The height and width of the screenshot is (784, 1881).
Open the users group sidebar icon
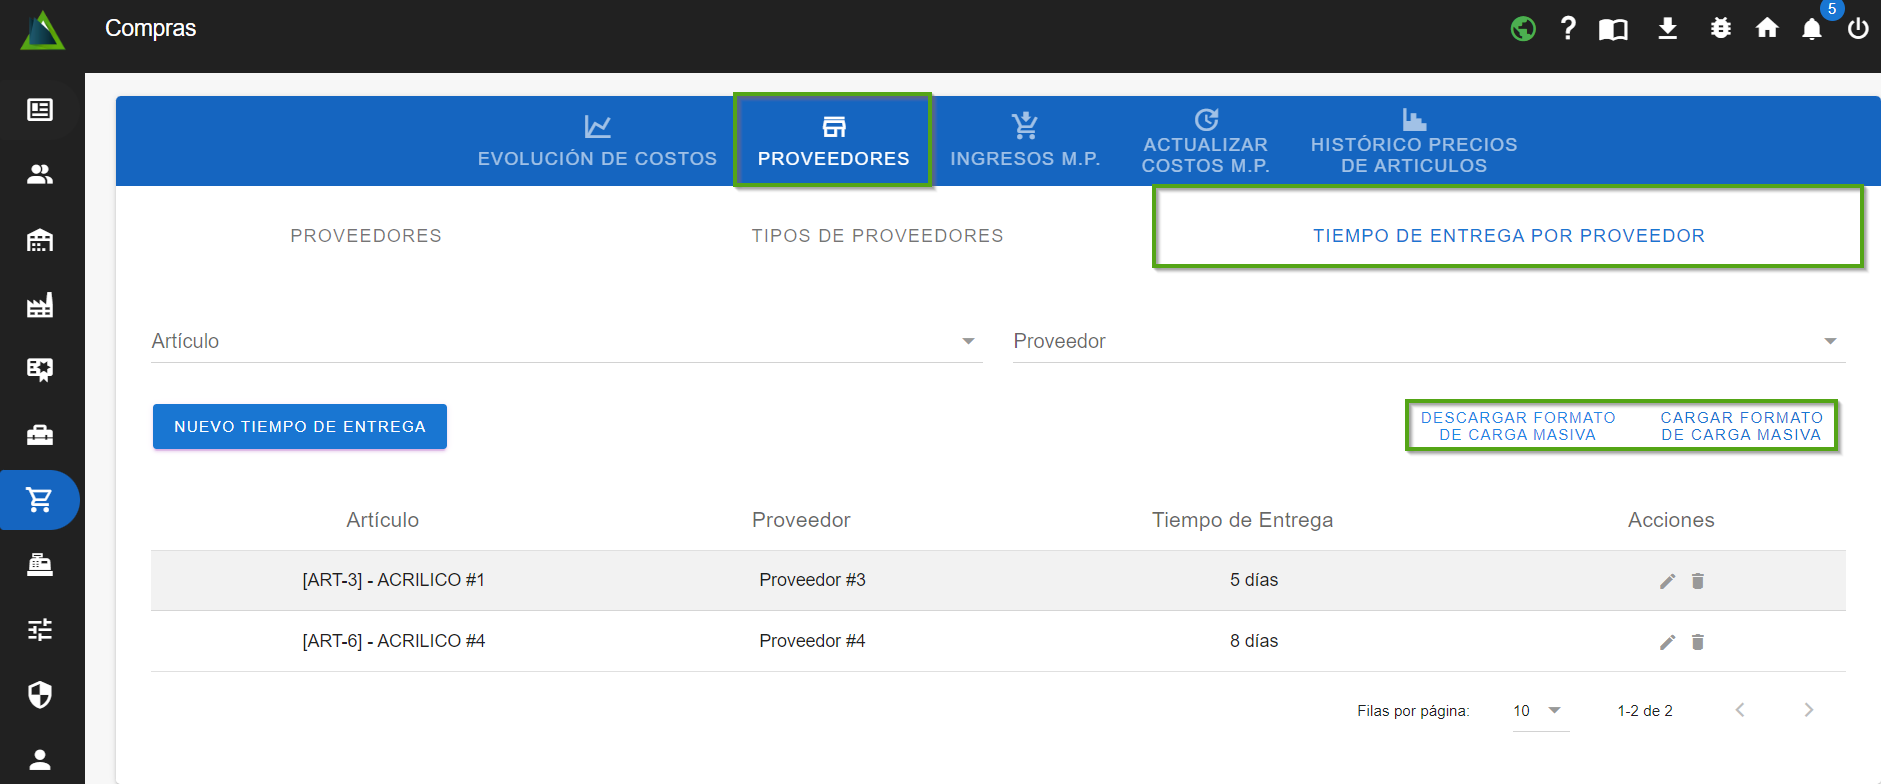pyautogui.click(x=40, y=175)
